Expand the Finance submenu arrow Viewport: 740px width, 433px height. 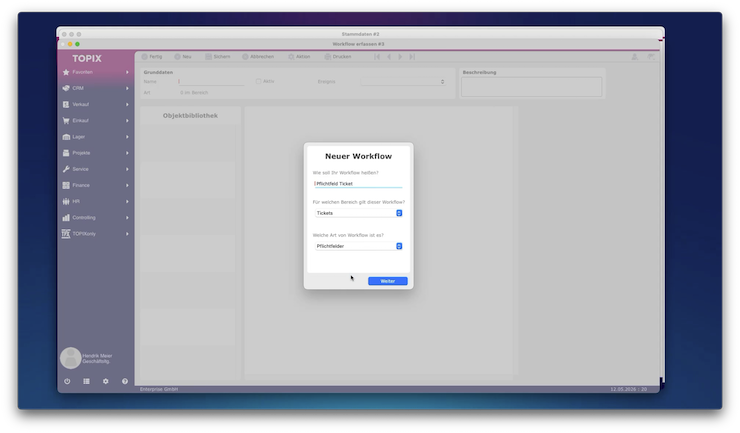tap(127, 185)
